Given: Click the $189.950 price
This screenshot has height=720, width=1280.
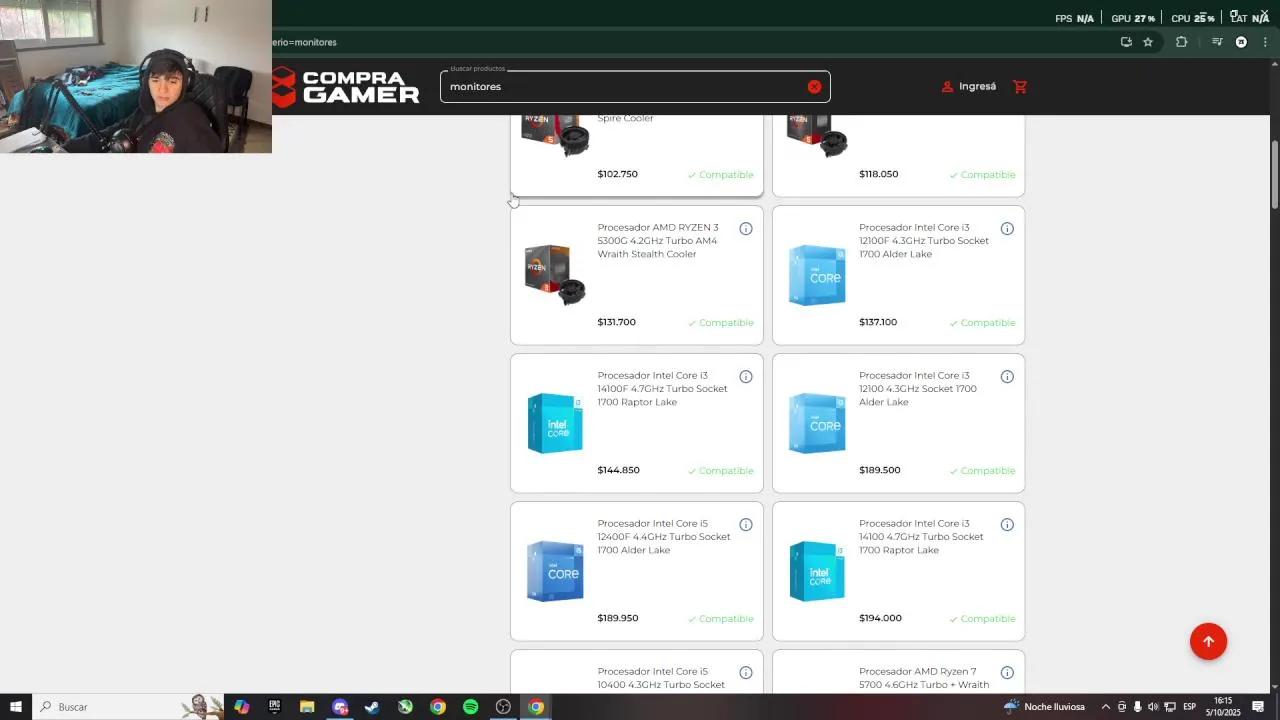Looking at the screenshot, I should pos(618,618).
